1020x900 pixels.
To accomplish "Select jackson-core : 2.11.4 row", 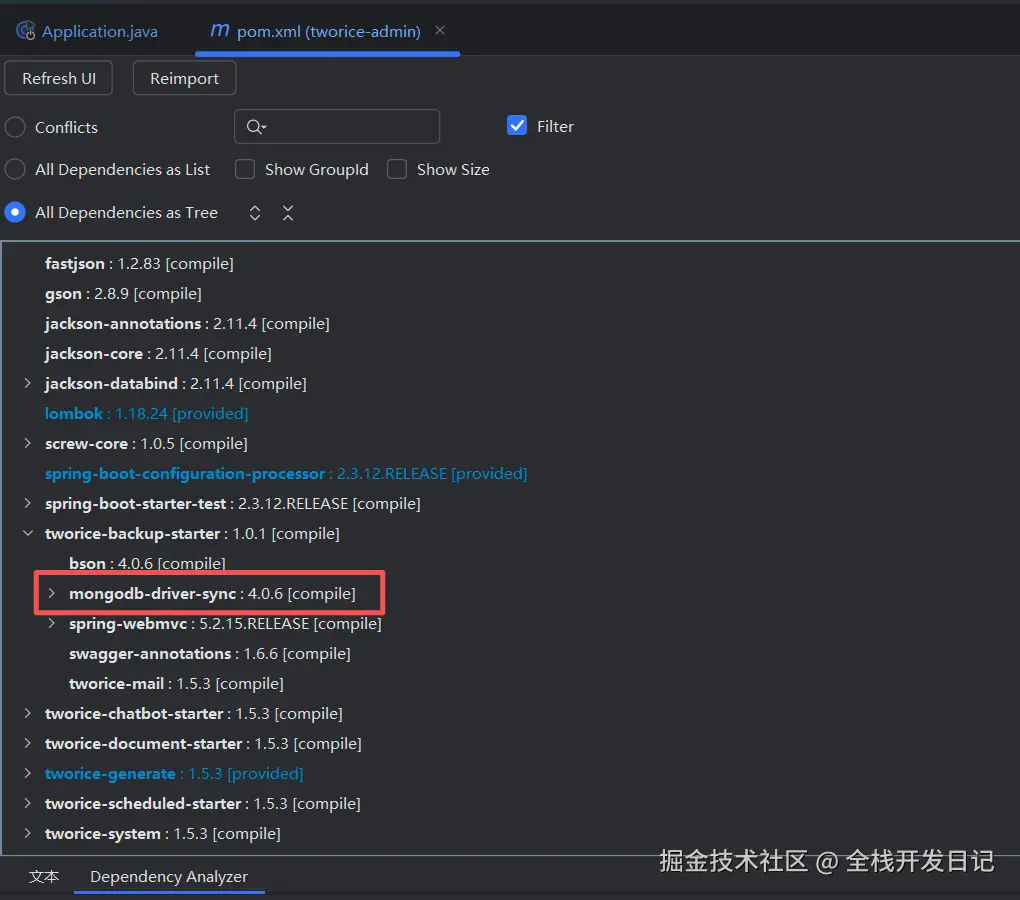I will pyautogui.click(x=158, y=353).
